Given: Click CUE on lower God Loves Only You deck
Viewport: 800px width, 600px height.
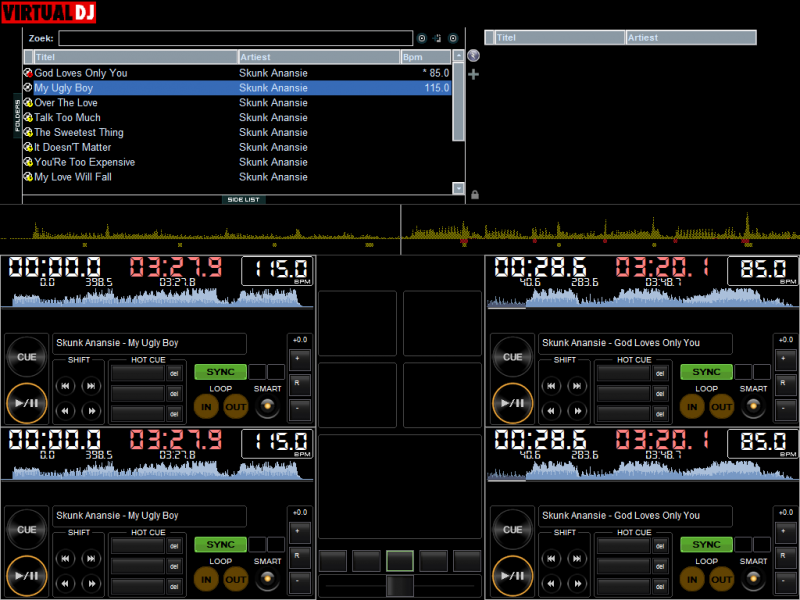Looking at the screenshot, I should coord(513,530).
